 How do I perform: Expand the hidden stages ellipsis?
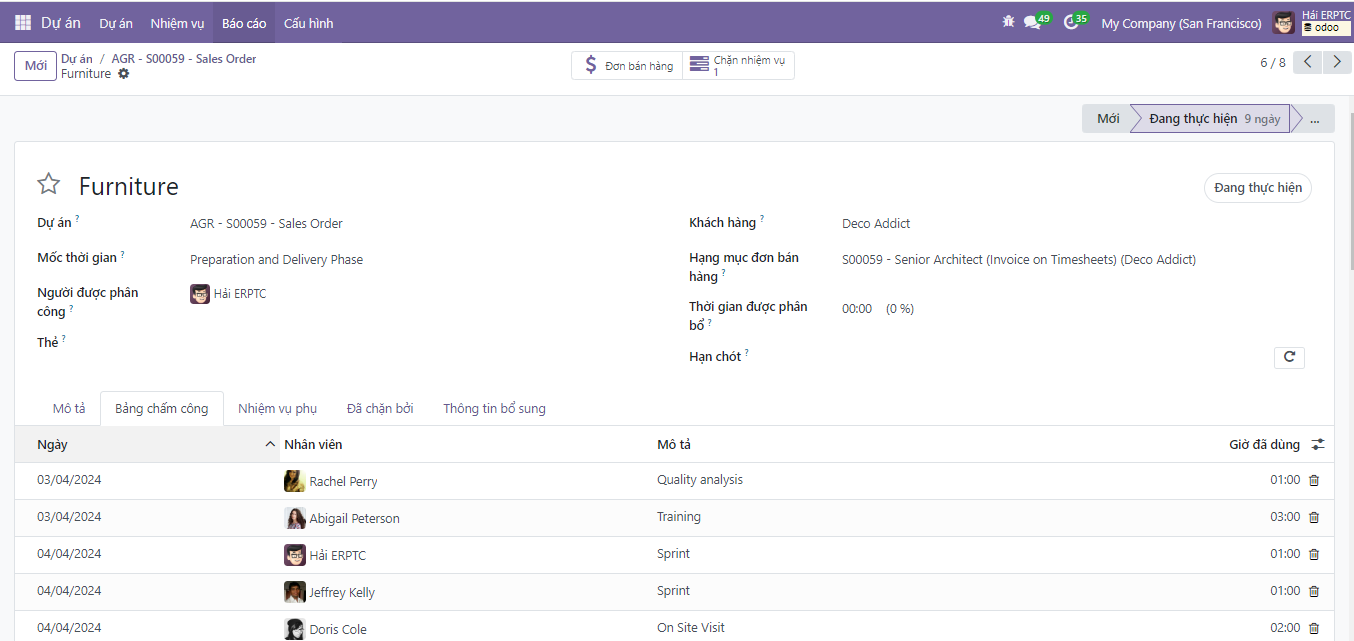point(1314,119)
